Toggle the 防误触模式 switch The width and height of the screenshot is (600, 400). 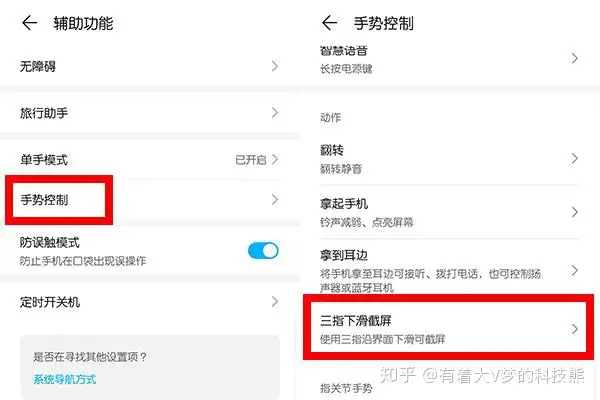click(x=263, y=251)
